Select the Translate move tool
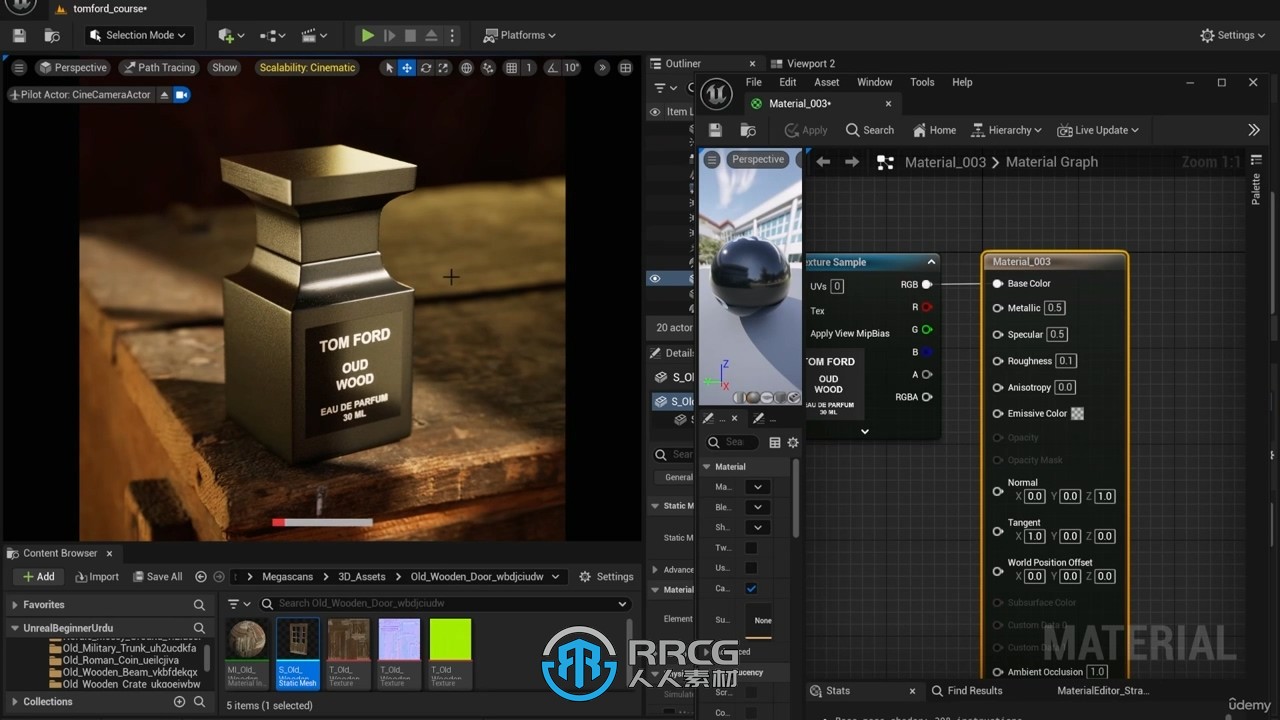Image resolution: width=1280 pixels, height=720 pixels. 407,68
